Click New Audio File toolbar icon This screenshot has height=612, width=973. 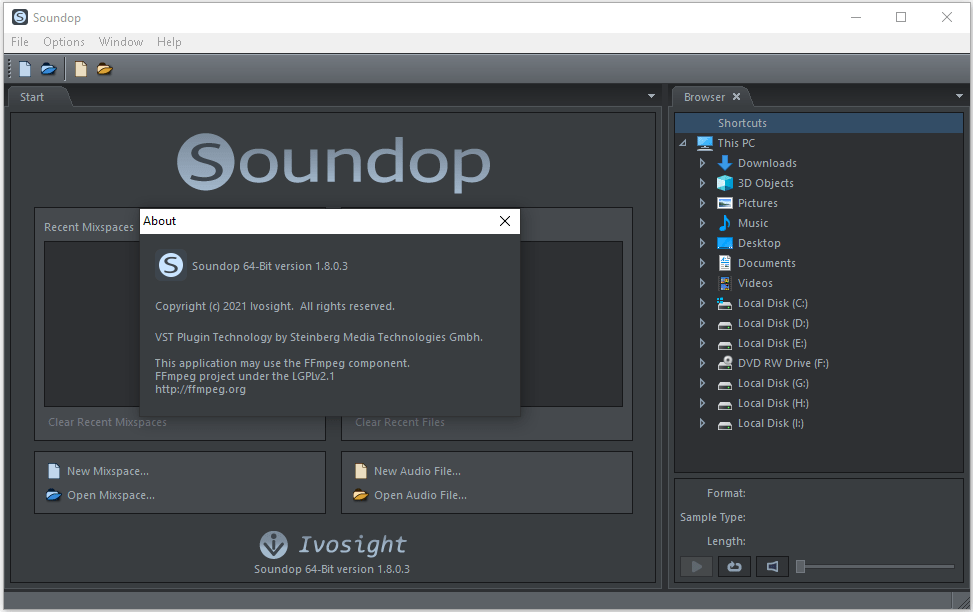coord(81,69)
